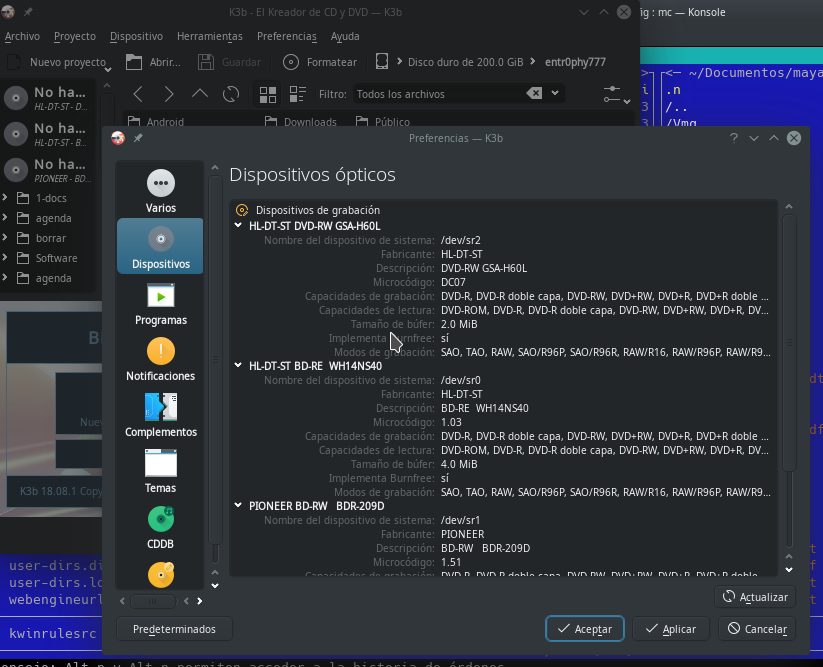The height and width of the screenshot is (667, 823).
Task: Click the pin icon in Preferencias titlebar
Action: [x=138, y=138]
